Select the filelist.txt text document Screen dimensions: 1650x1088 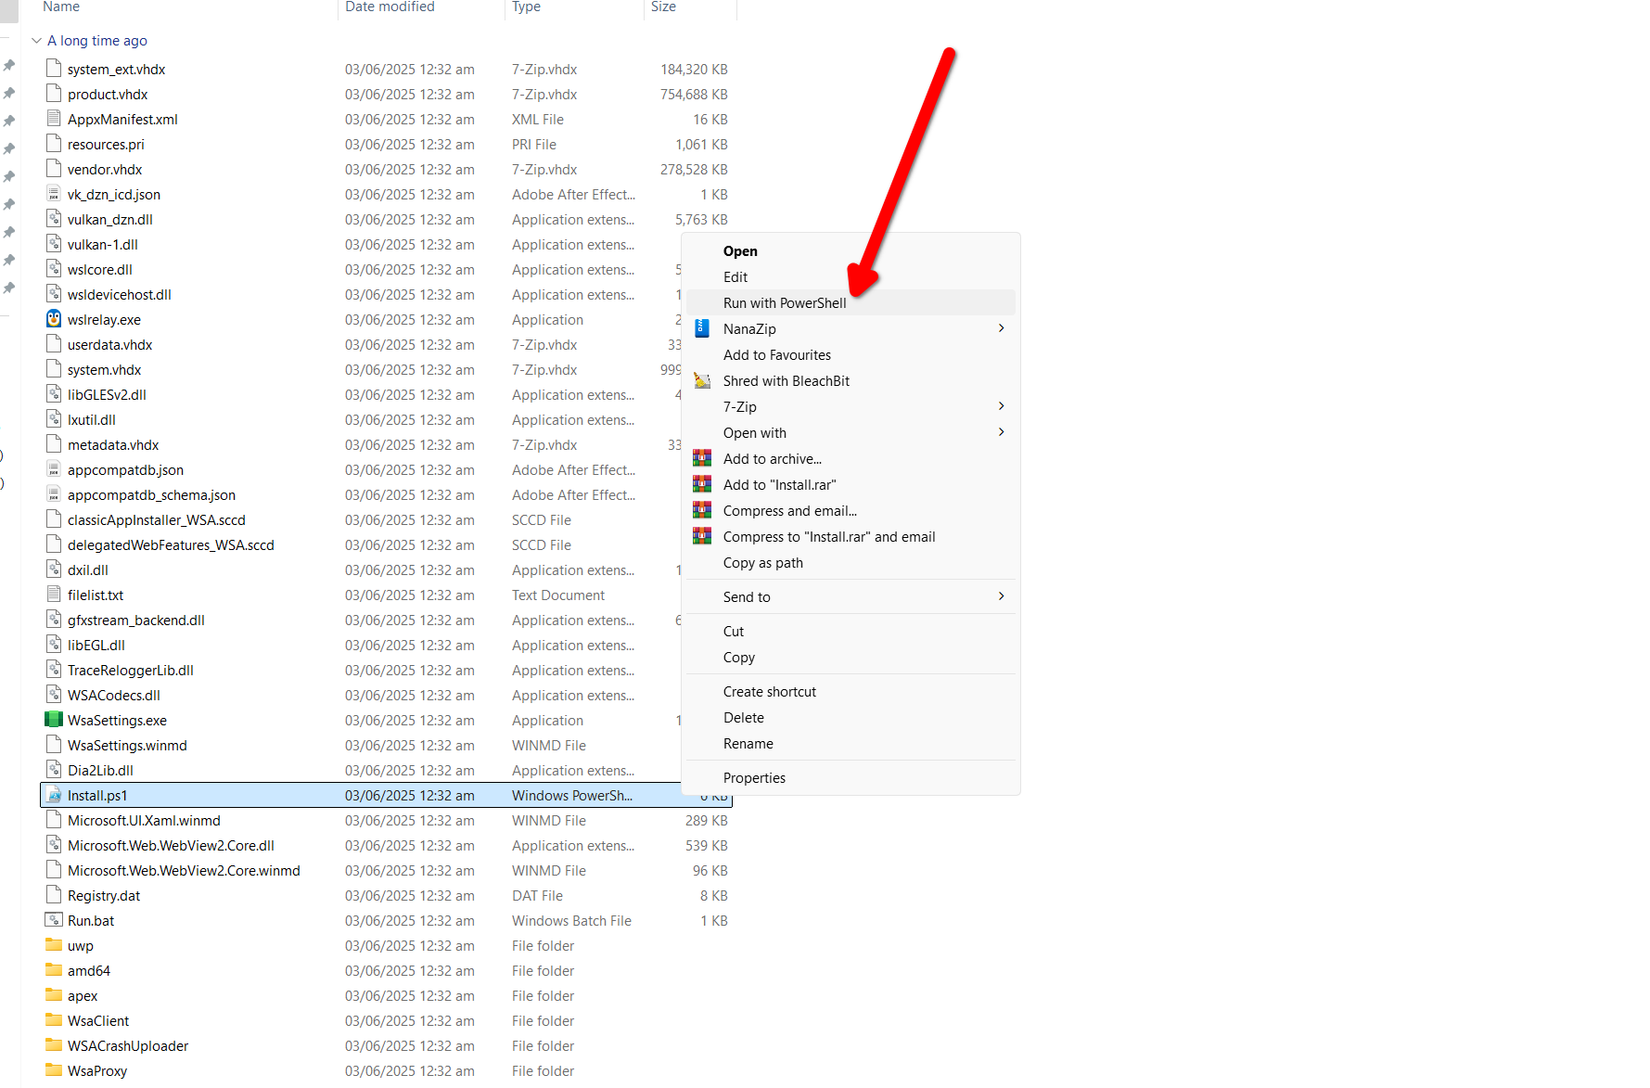95,594
